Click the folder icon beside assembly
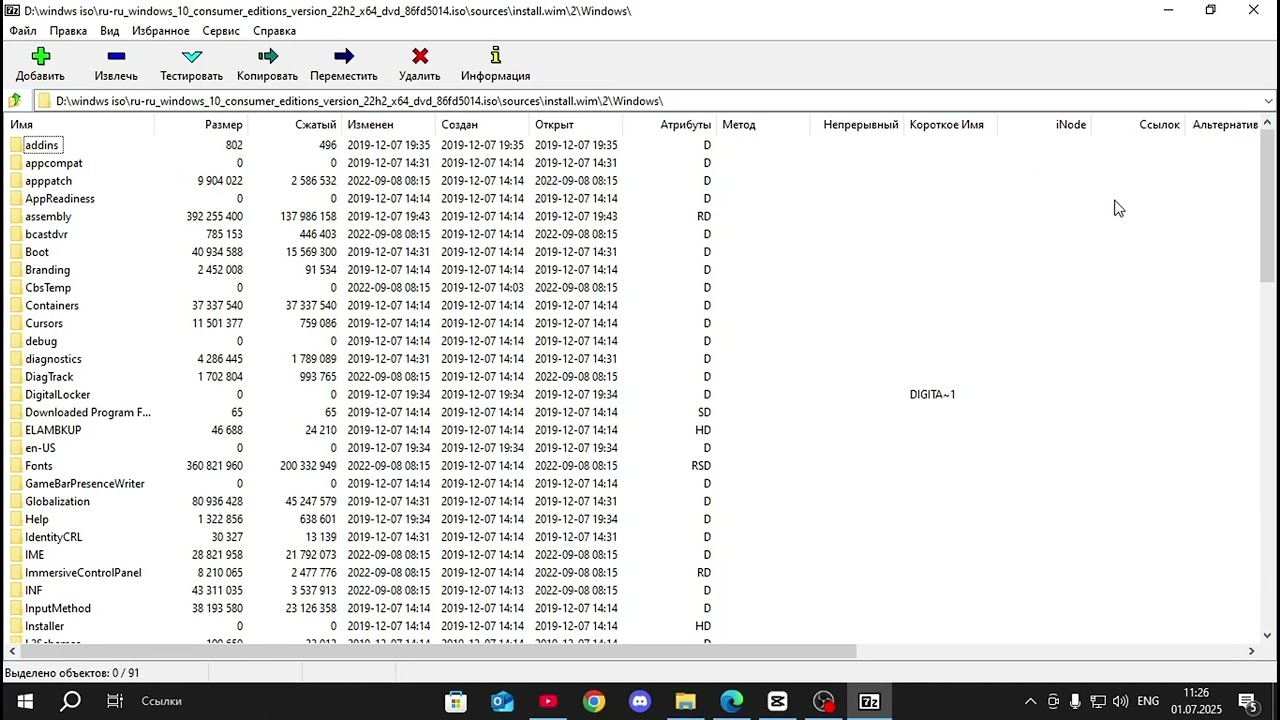This screenshot has height=720, width=1280. [x=16, y=217]
